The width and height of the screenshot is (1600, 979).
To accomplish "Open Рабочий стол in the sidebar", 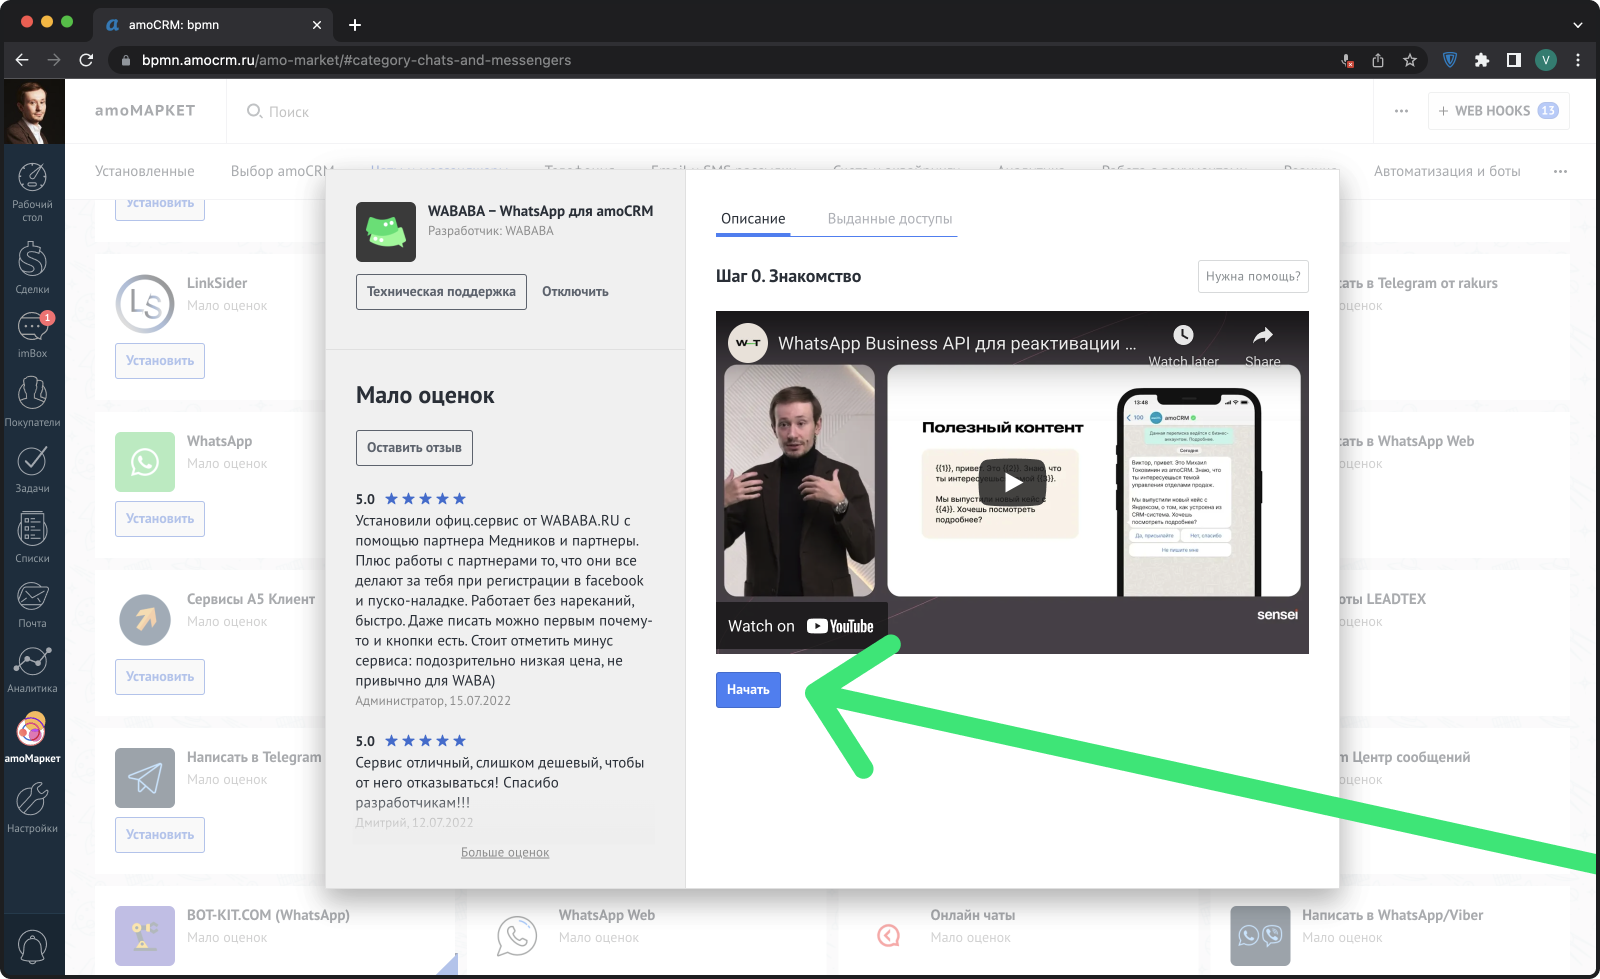I will (x=32, y=192).
